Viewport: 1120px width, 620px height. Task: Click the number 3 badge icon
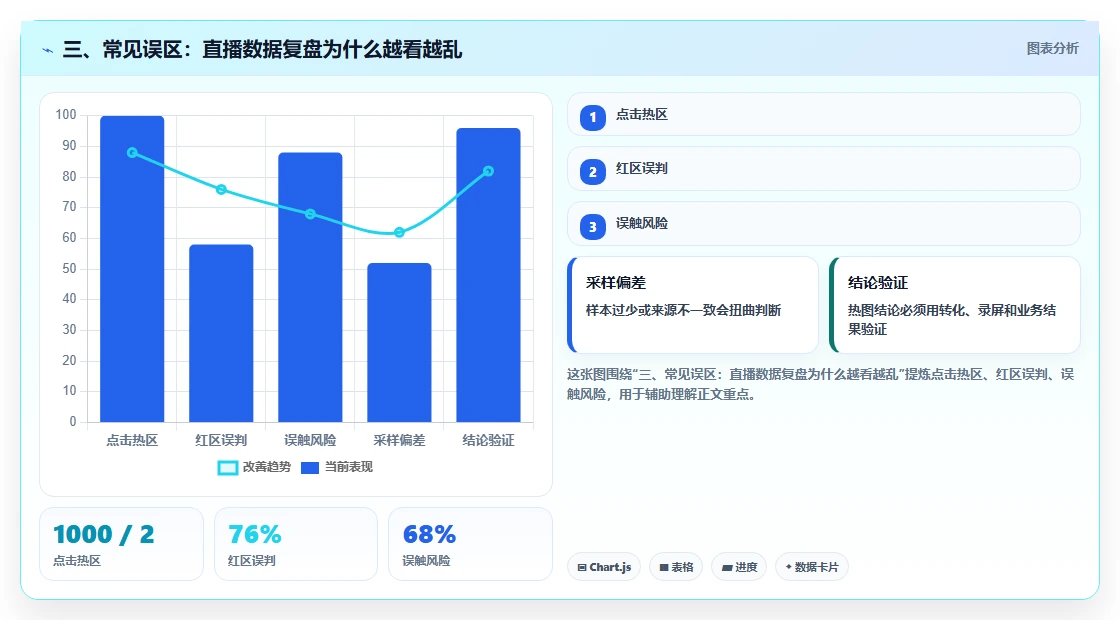593,227
